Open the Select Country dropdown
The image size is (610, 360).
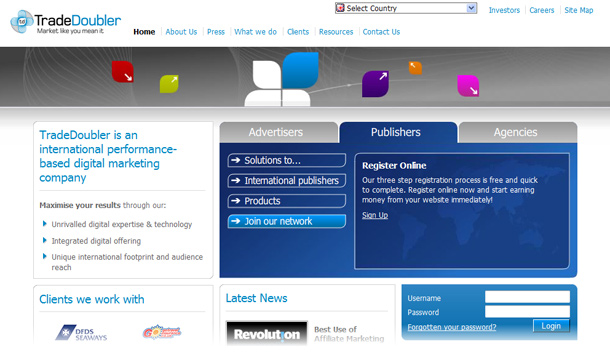406,8
